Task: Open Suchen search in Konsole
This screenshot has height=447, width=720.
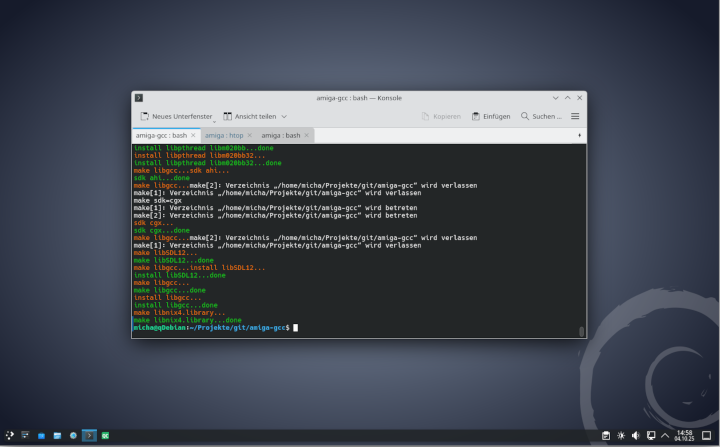Action: (541, 116)
